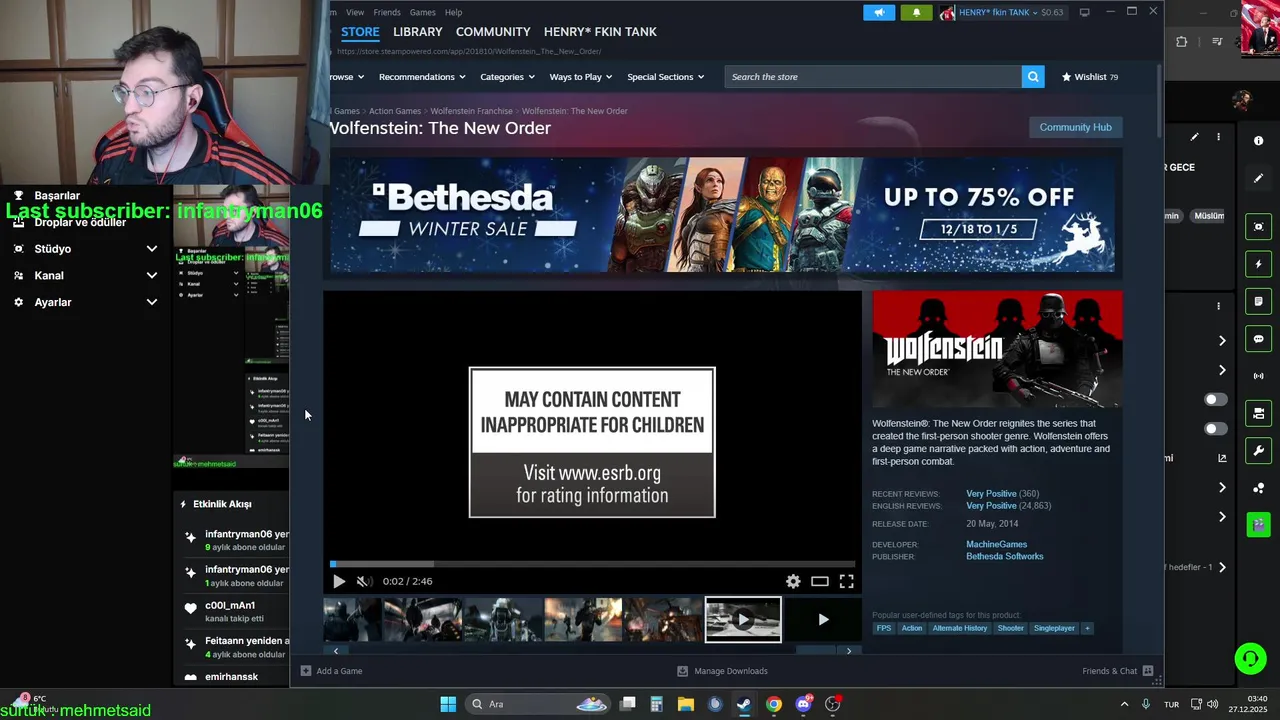Open Friends & Chat
This screenshot has height=720, width=1280.
(x=1117, y=671)
